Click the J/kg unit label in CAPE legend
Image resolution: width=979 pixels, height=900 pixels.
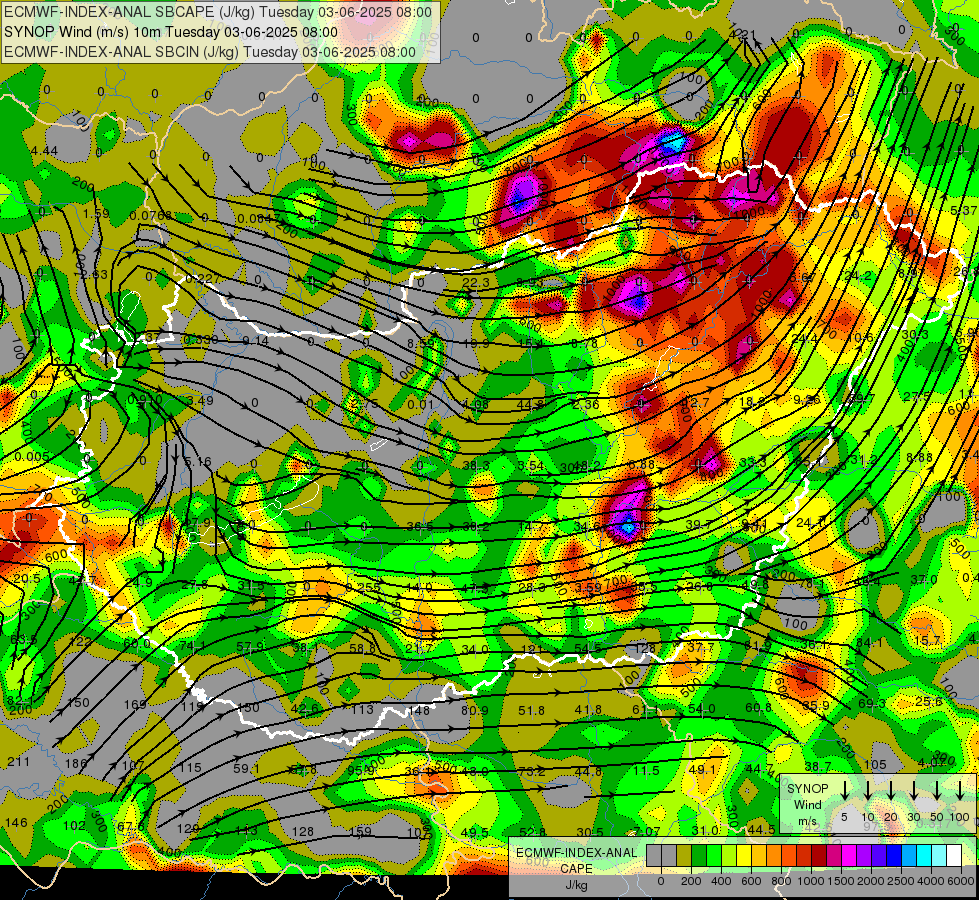click(576, 885)
